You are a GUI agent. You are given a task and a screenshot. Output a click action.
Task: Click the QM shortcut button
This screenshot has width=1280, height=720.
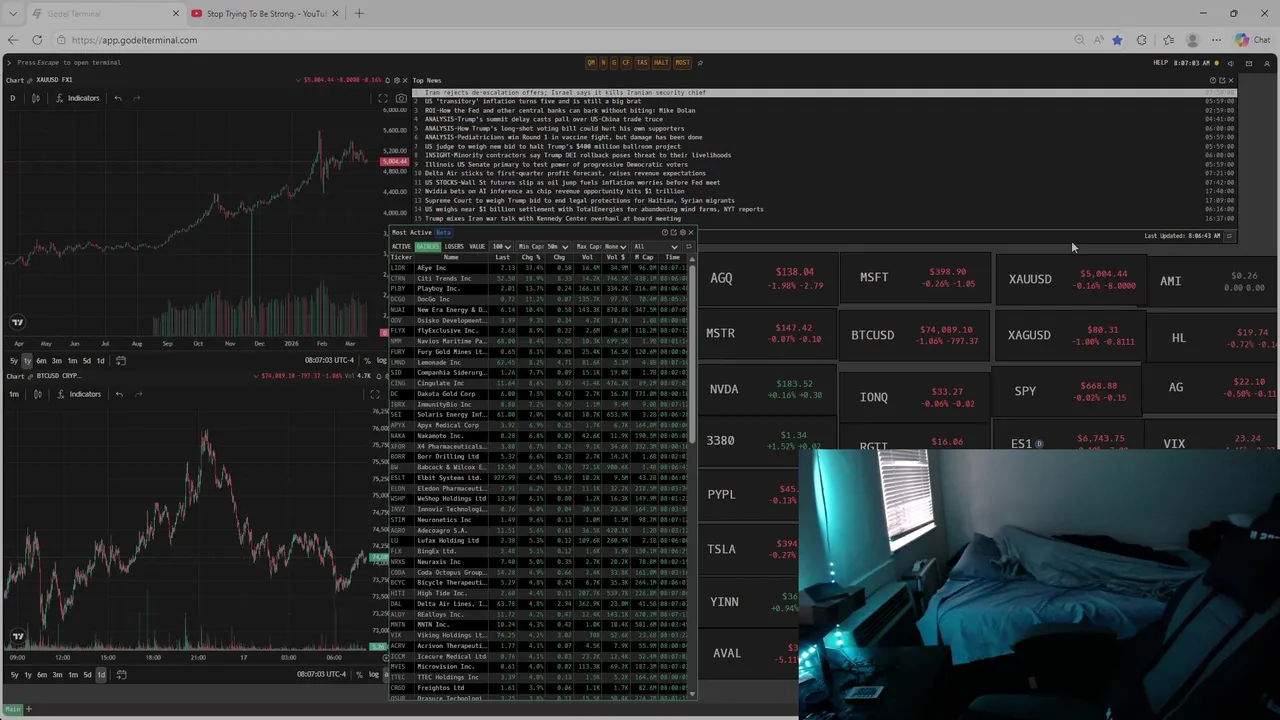[591, 63]
